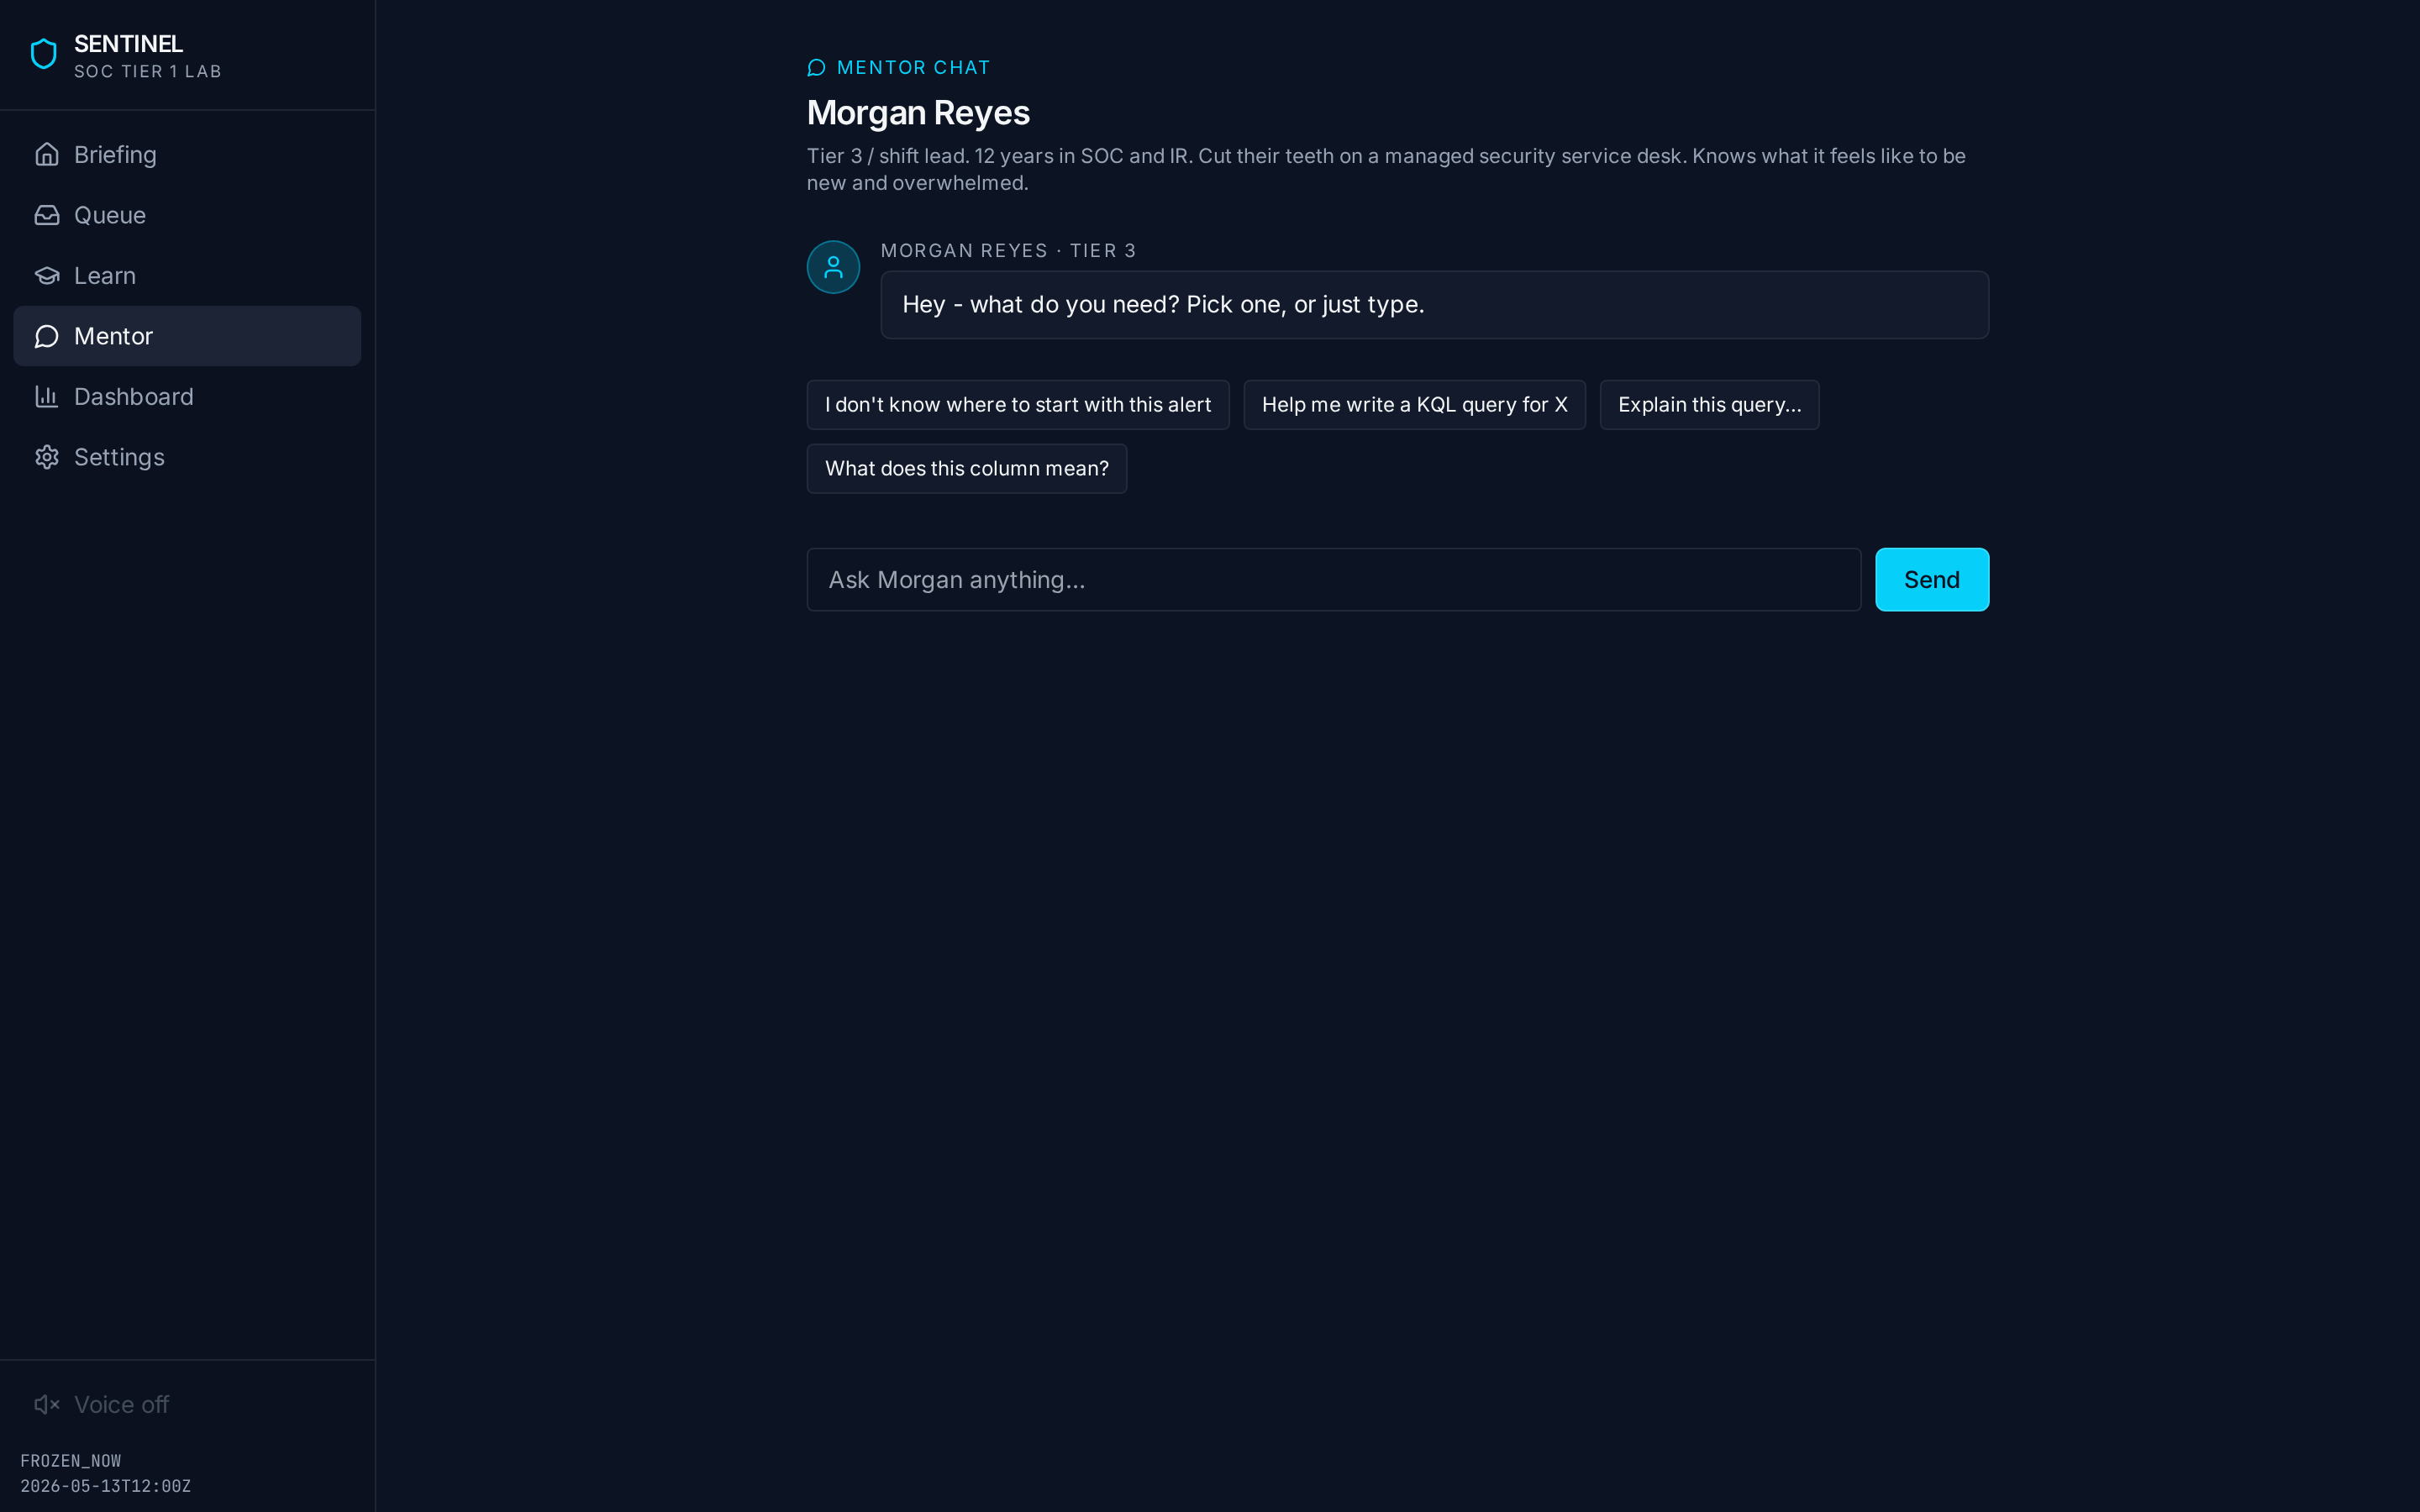Click the "Hey - what do you need?" message bubble
The image size is (2420, 1512).
click(x=1434, y=305)
